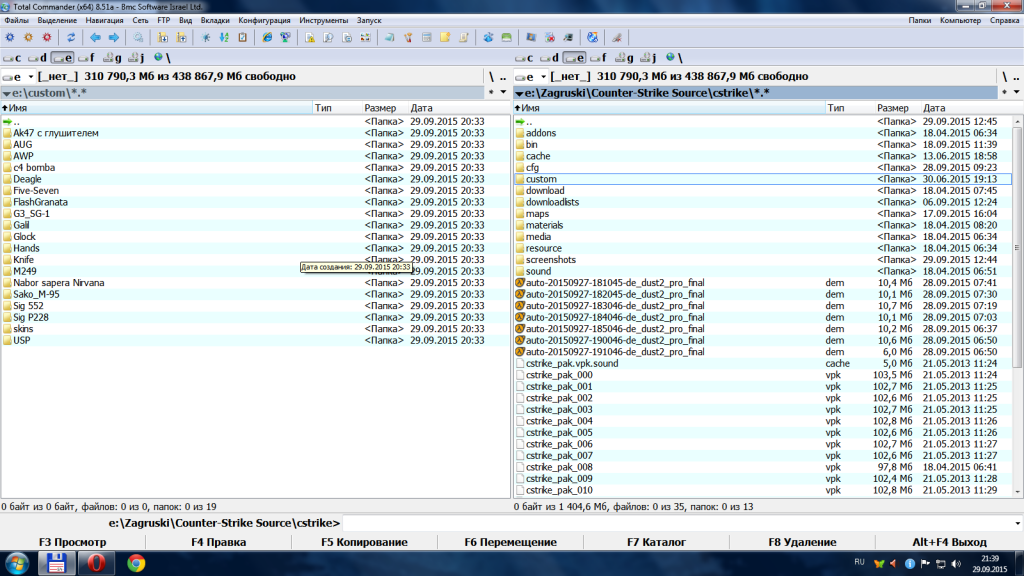Go to root in right panel

click(x=1004, y=76)
